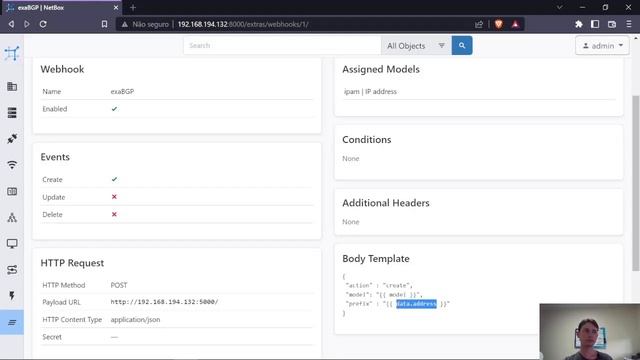Click the browser address bar URL
Viewport: 640px width, 360px height.
point(243,24)
